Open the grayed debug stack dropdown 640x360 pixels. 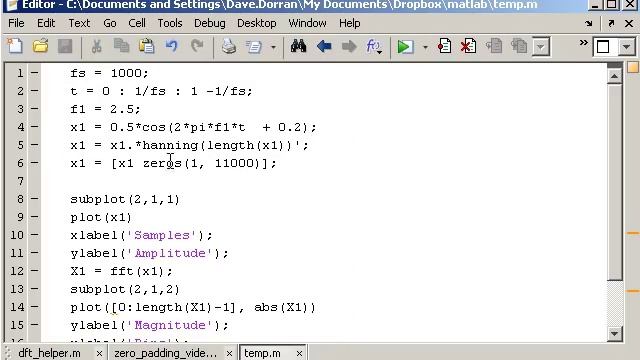tap(541, 47)
